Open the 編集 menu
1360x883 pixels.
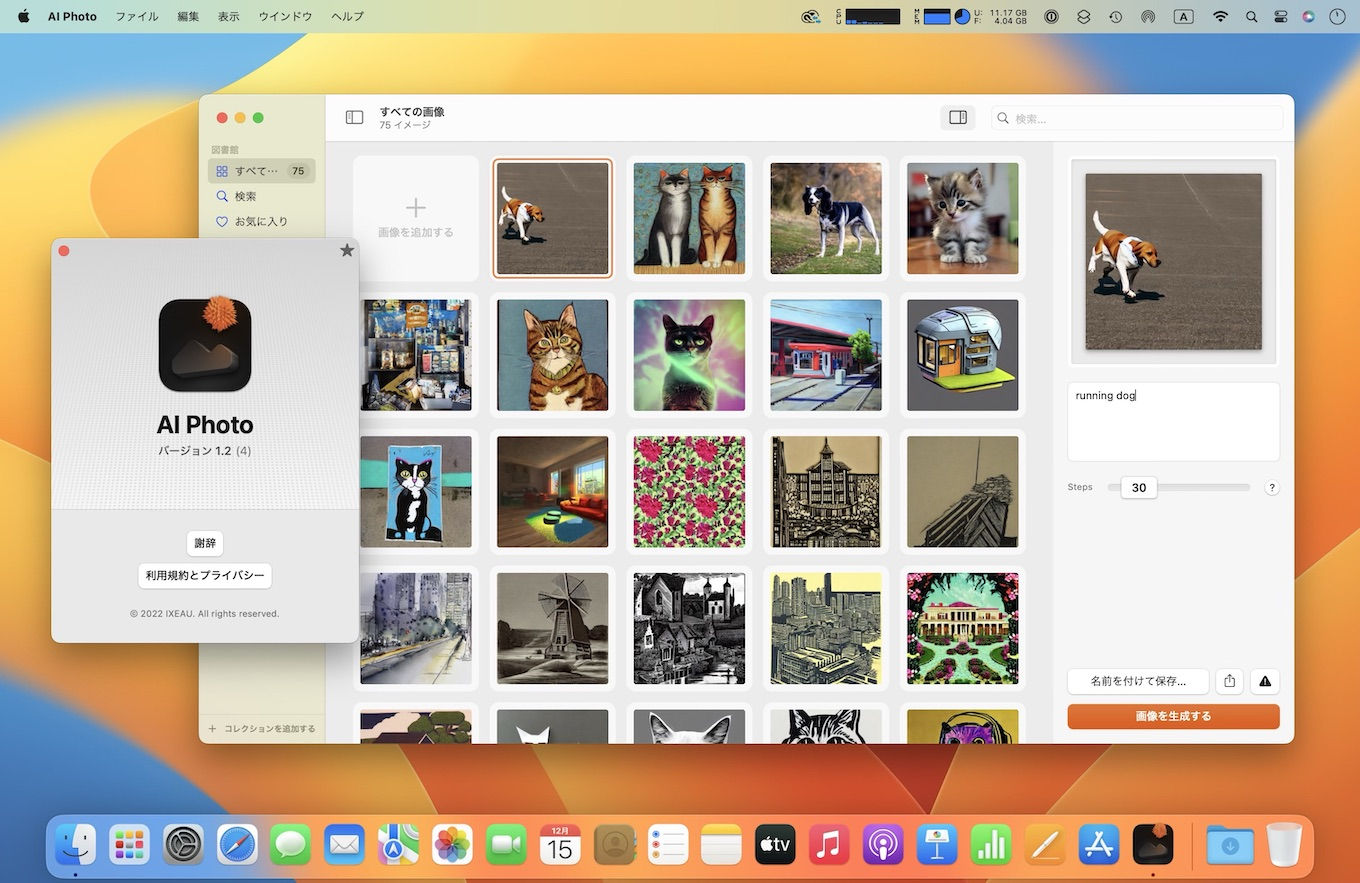(188, 17)
